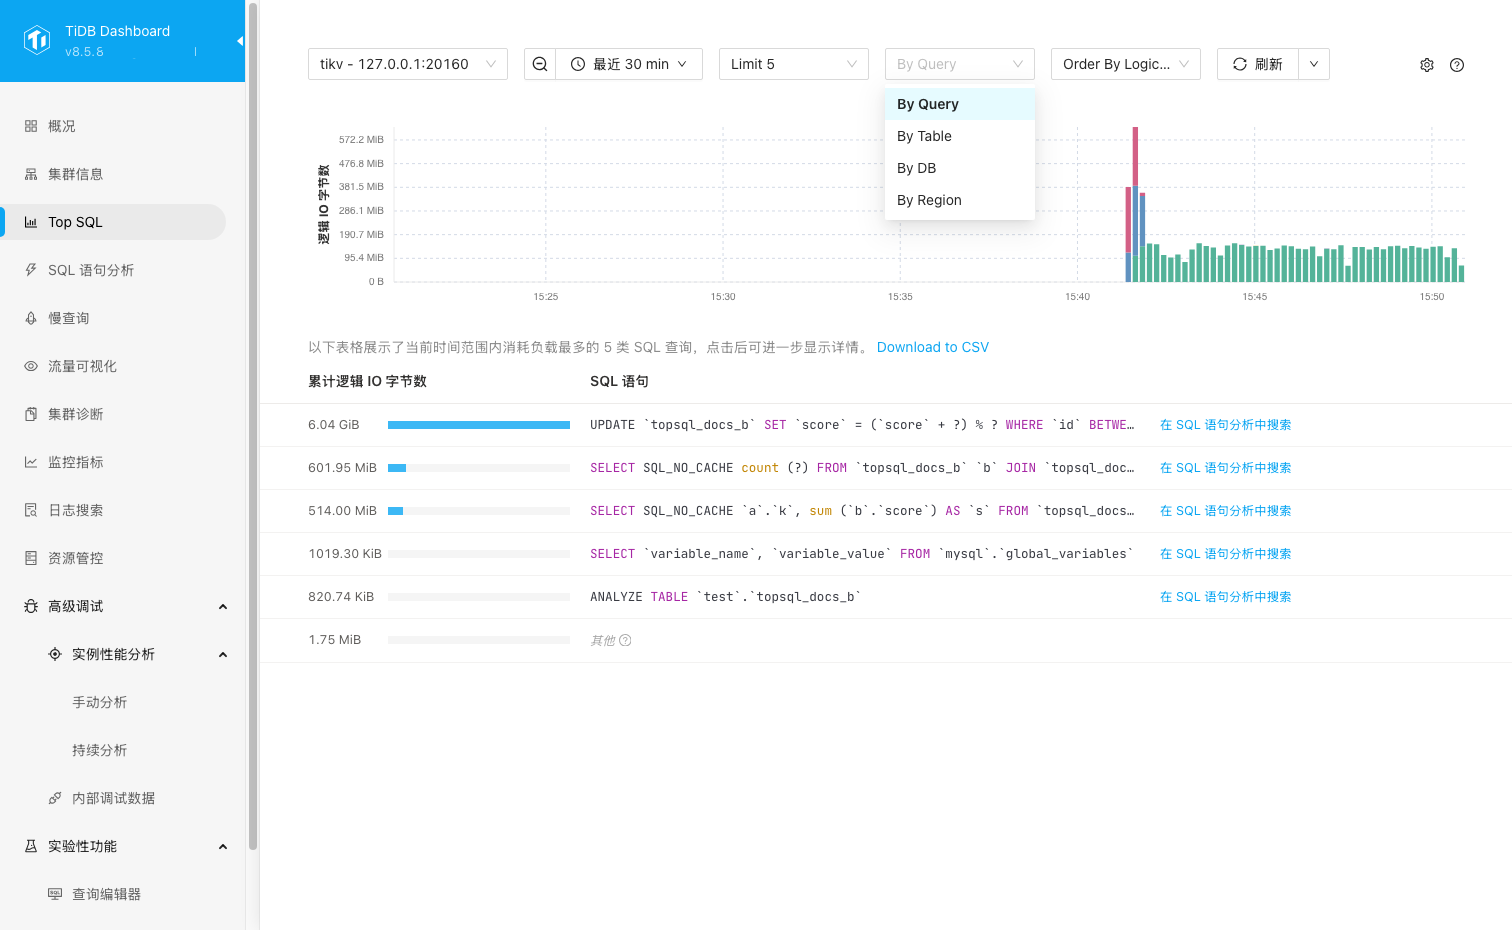Open the help question mark icon
The image size is (1512, 930).
click(1457, 65)
